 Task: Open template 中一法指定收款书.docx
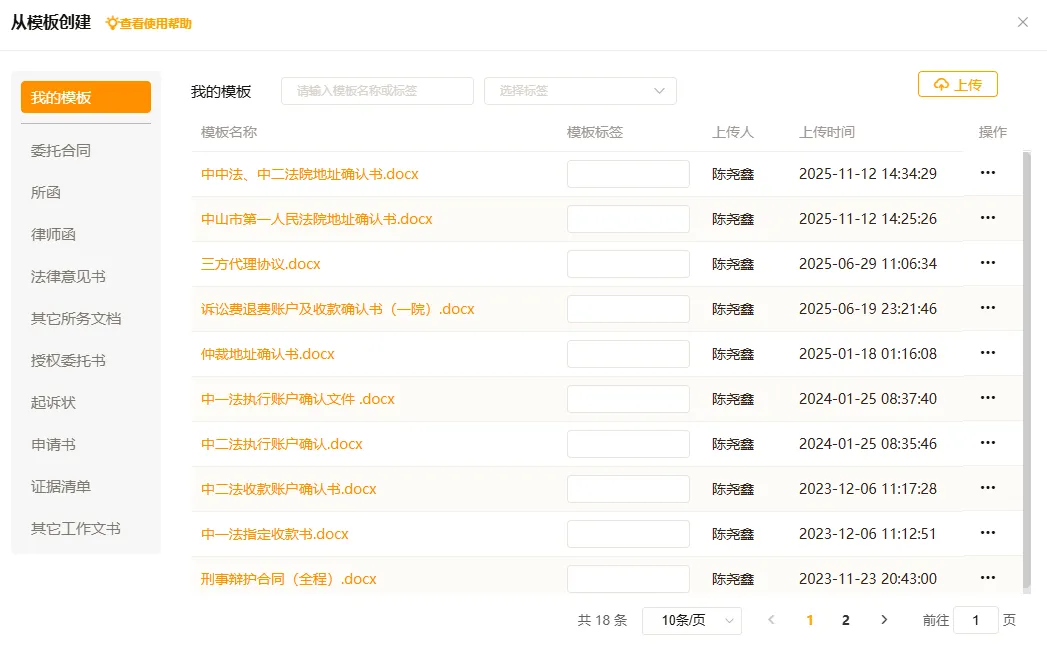[x=275, y=534]
